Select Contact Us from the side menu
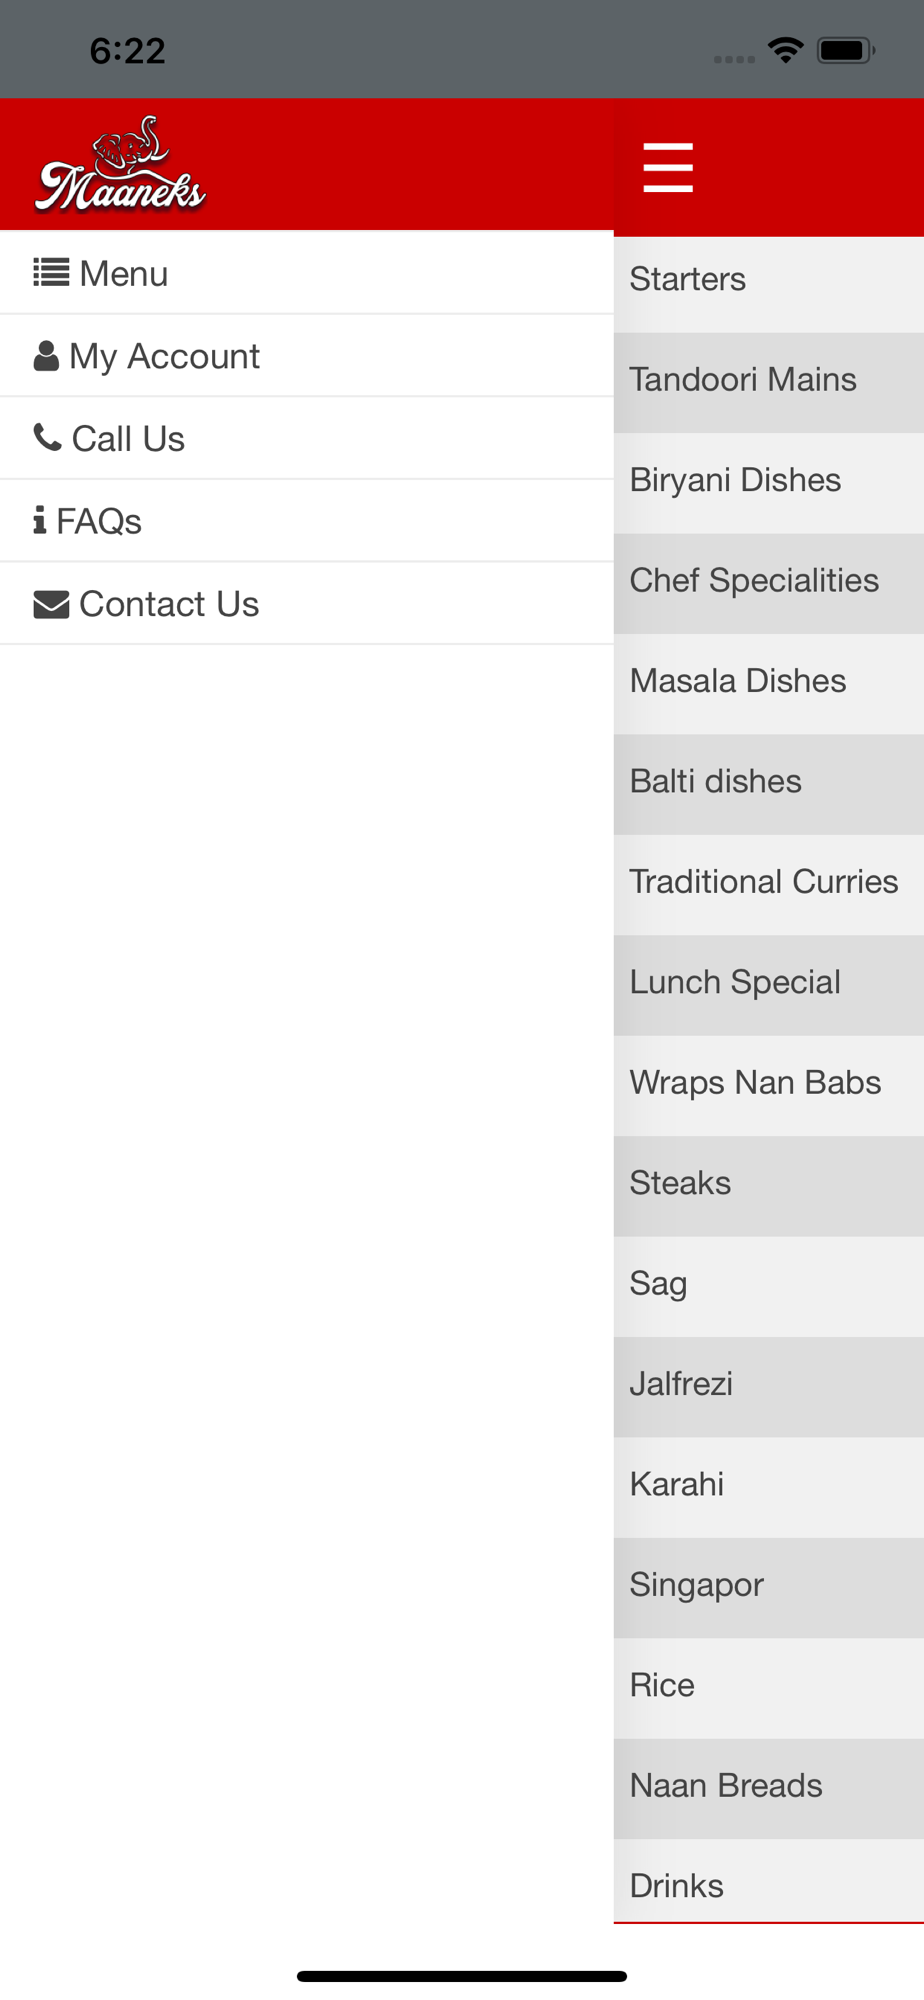This screenshot has height=2000, width=924. click(169, 604)
